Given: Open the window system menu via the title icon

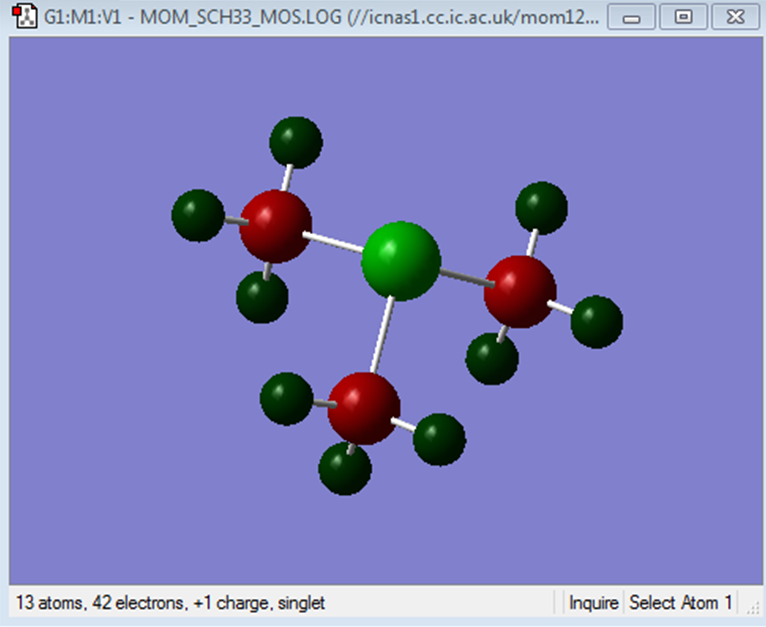Looking at the screenshot, I should pyautogui.click(x=24, y=16).
